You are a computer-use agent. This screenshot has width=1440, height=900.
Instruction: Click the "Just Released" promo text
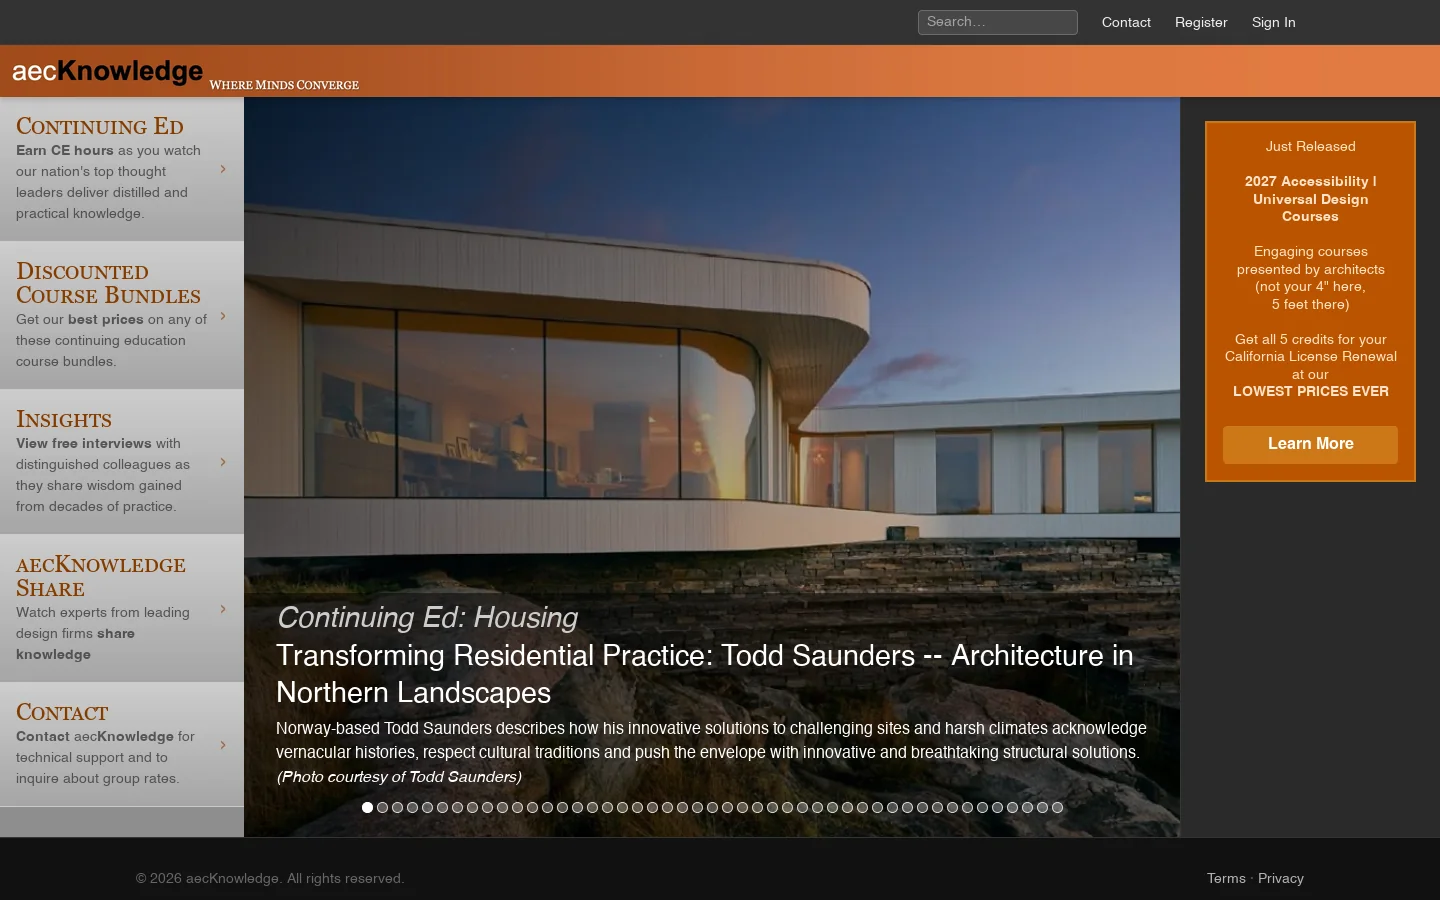[1310, 146]
